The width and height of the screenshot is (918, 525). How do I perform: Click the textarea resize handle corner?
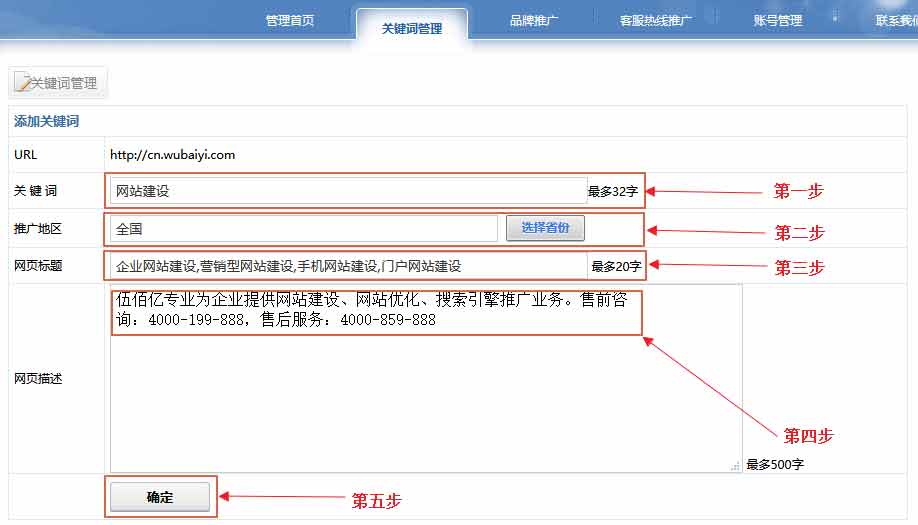pyautogui.click(x=735, y=466)
